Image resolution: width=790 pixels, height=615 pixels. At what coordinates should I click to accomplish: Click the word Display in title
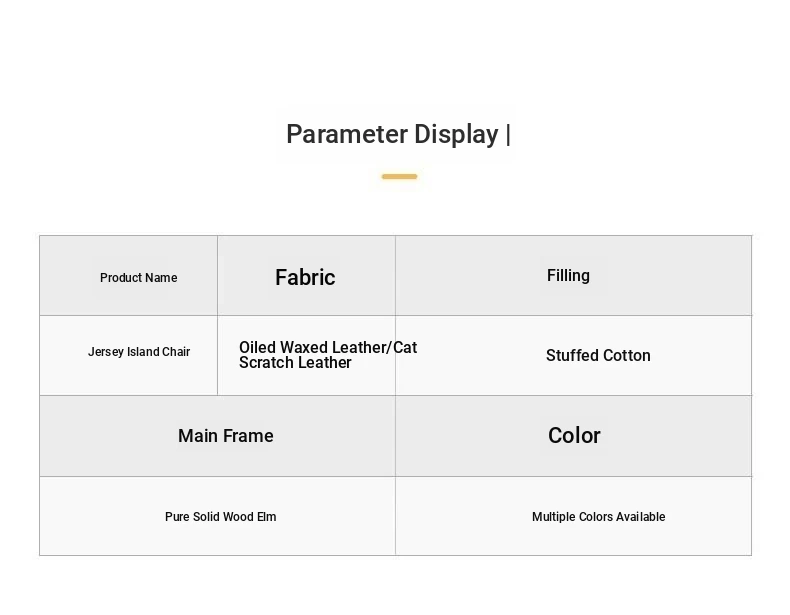456,134
